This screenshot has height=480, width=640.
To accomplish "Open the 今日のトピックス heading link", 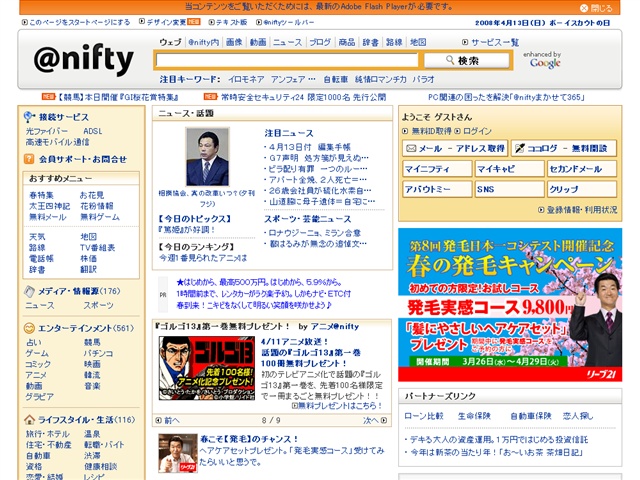I will tap(195, 219).
